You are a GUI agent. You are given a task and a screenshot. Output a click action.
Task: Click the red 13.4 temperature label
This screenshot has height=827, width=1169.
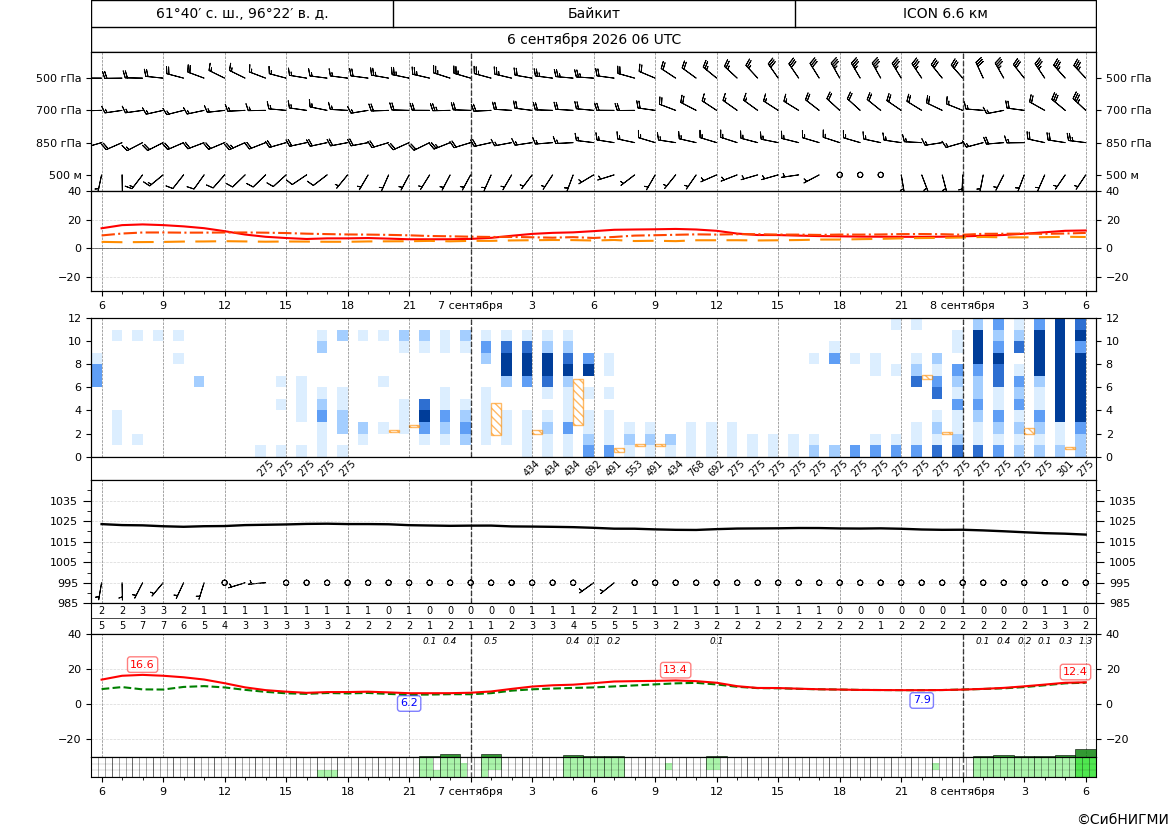[x=675, y=670]
